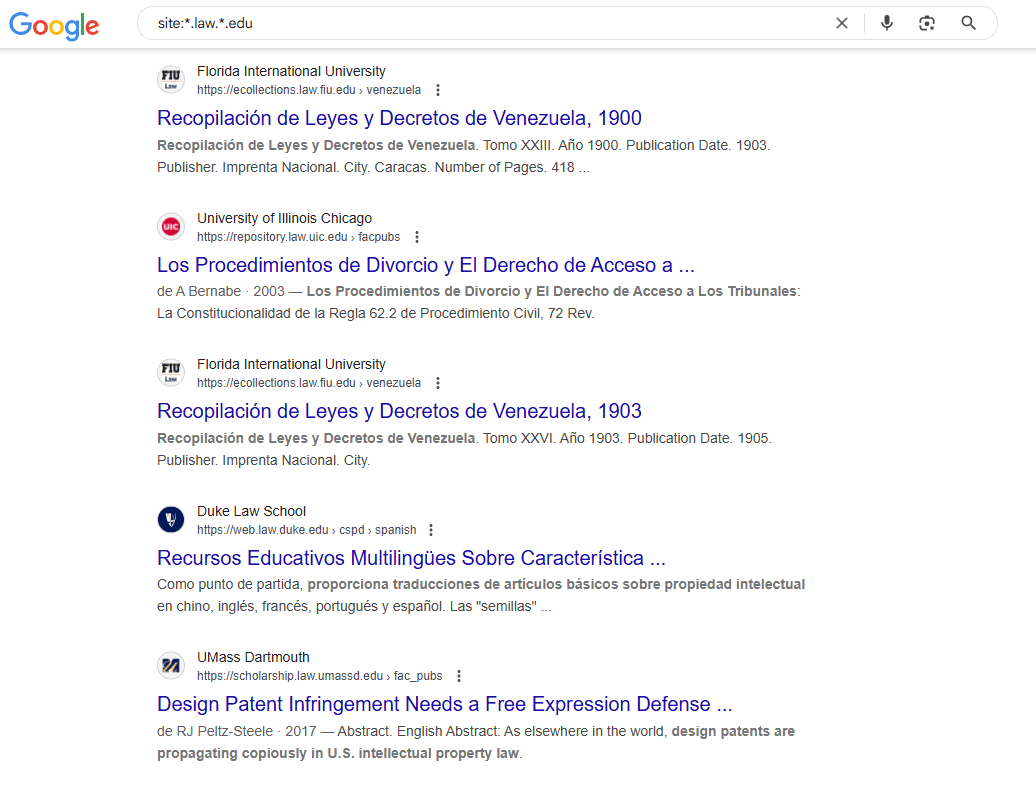Screen dimensions: 1036x786
Task: Click the UMass Dartmouth favicon
Action: click(171, 665)
